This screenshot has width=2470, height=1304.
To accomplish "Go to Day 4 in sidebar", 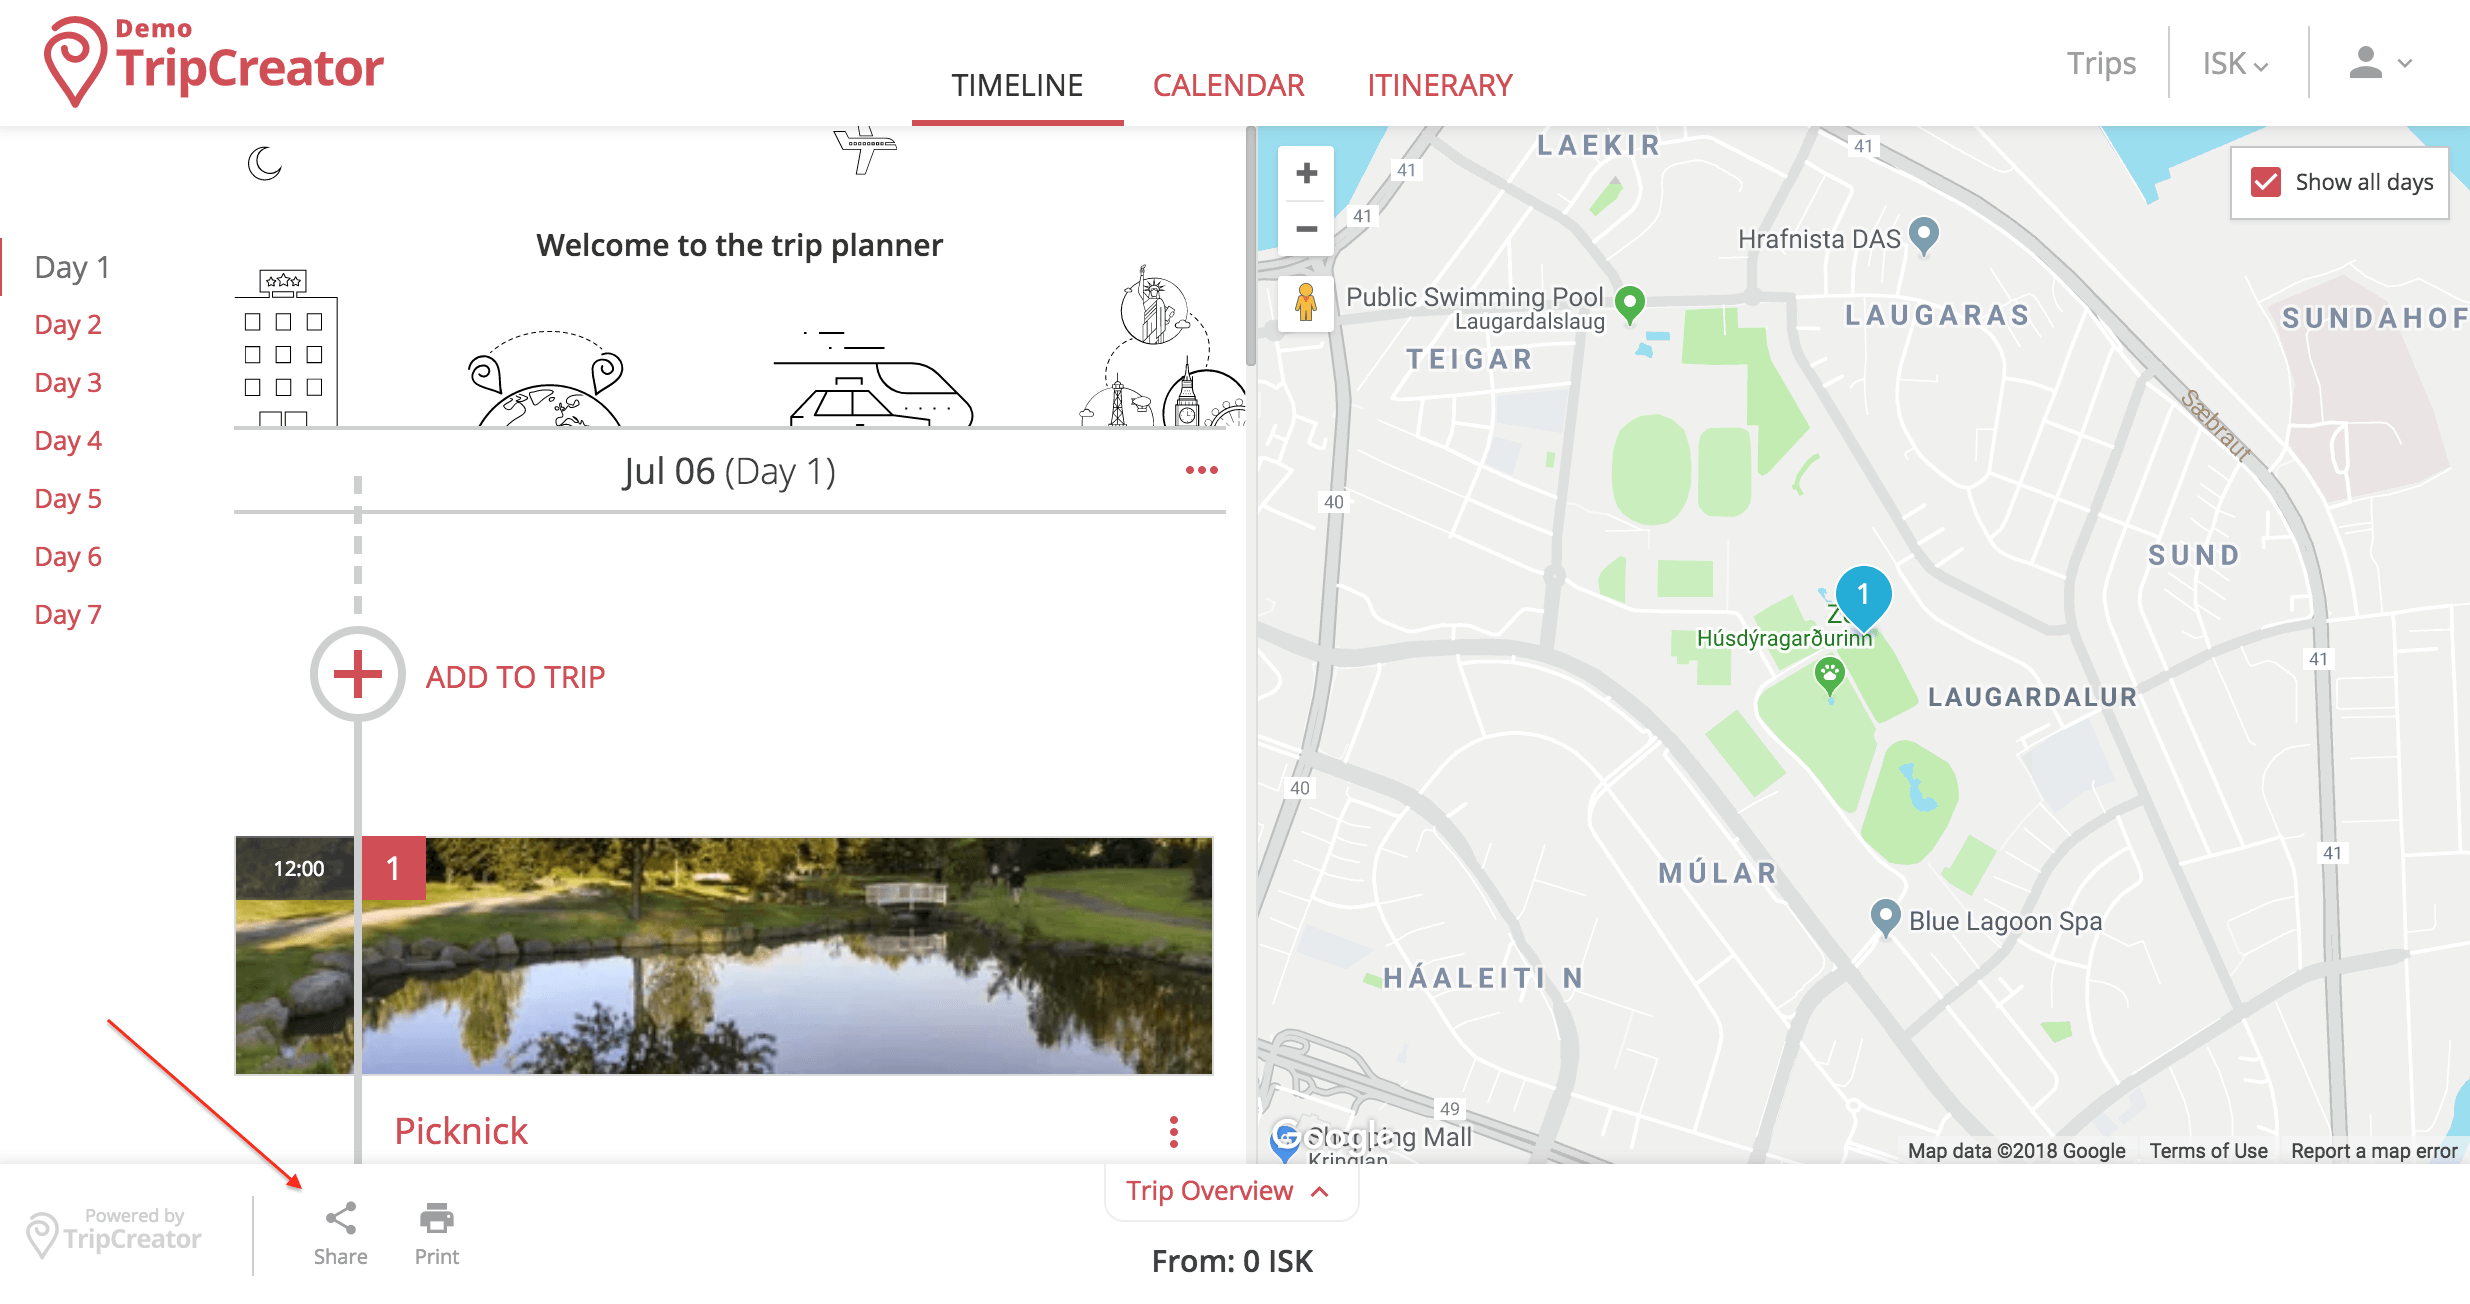I will coord(68,441).
